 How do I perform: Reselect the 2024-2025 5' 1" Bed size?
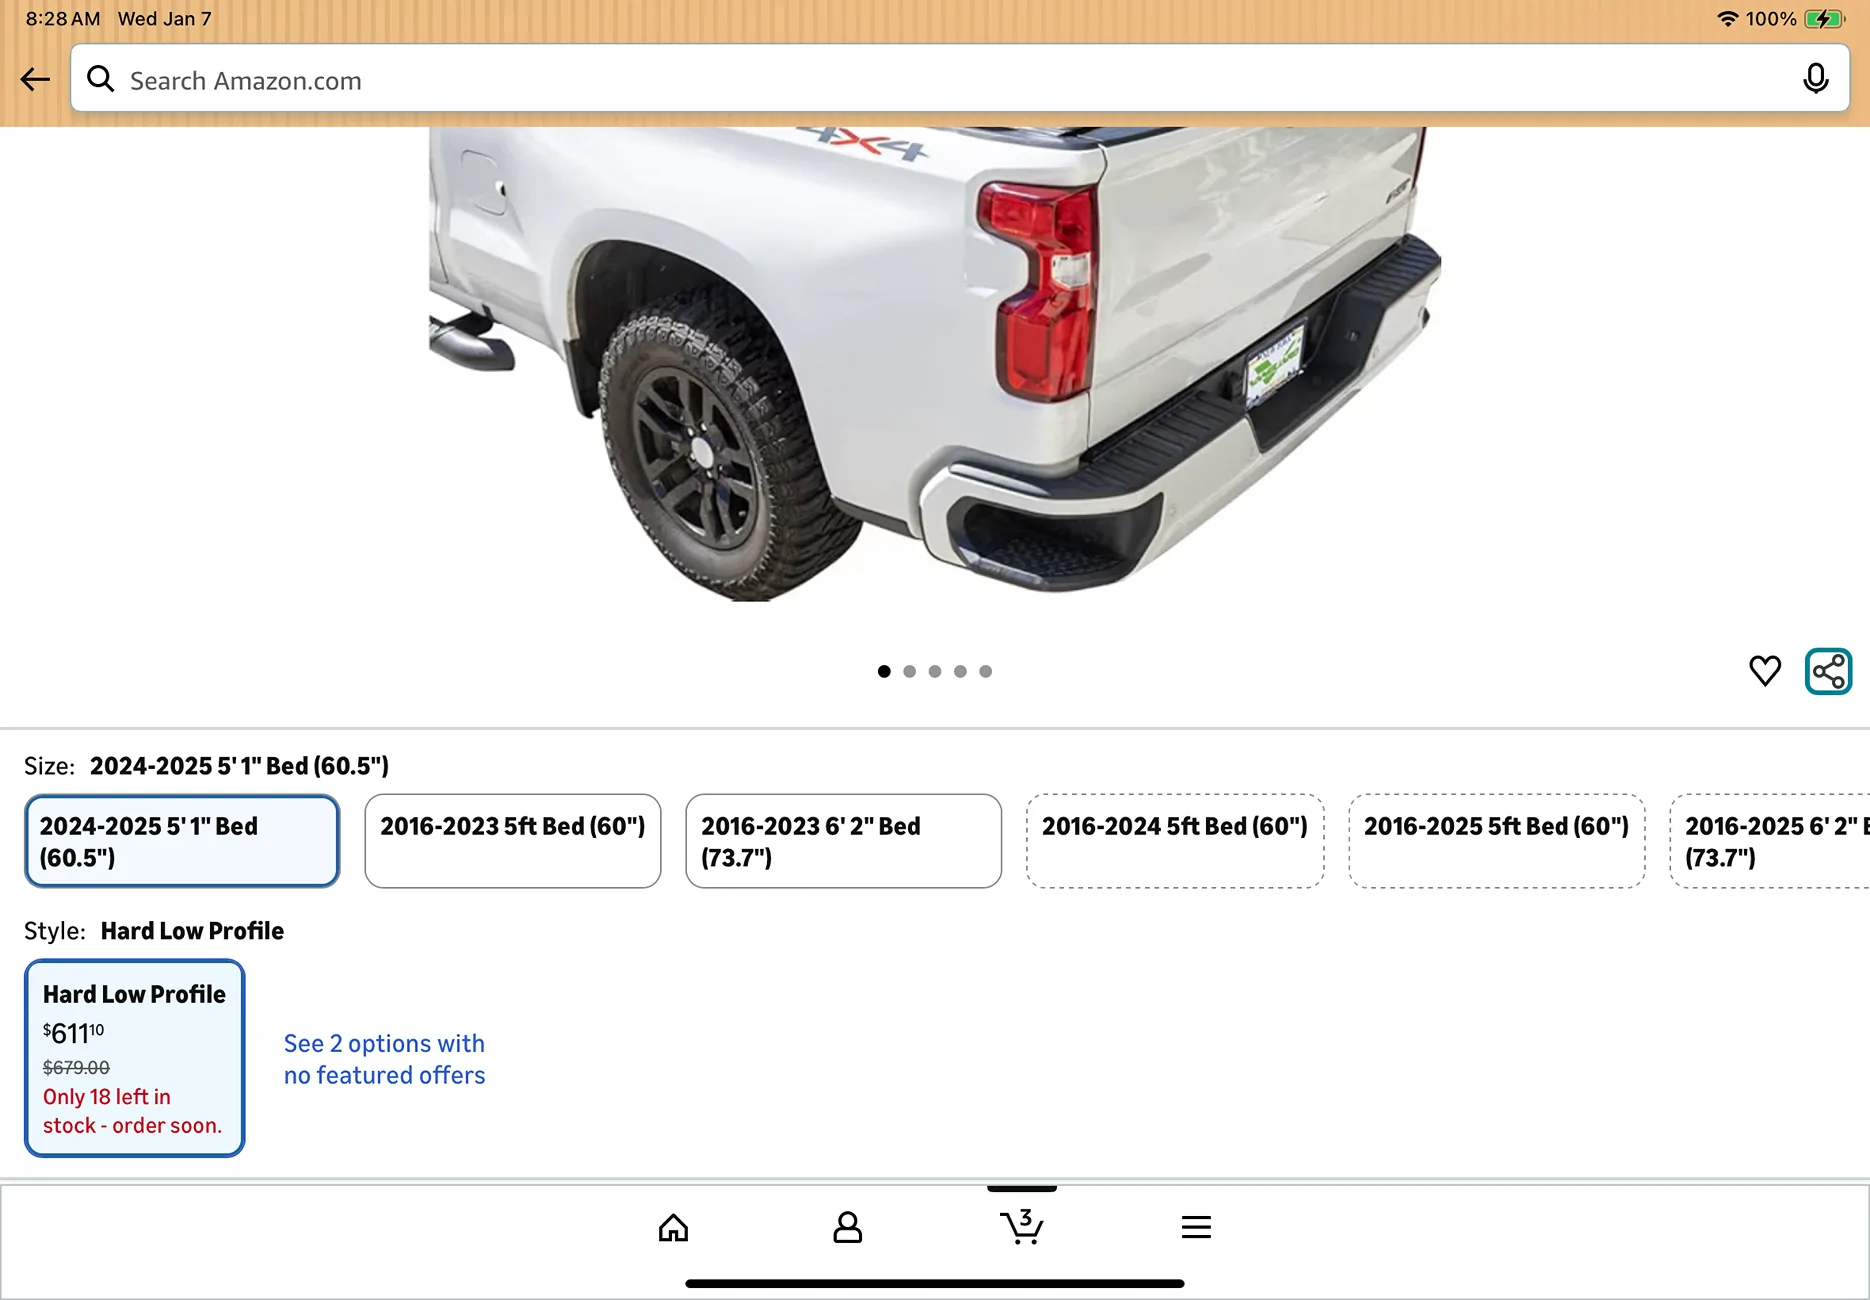point(181,841)
